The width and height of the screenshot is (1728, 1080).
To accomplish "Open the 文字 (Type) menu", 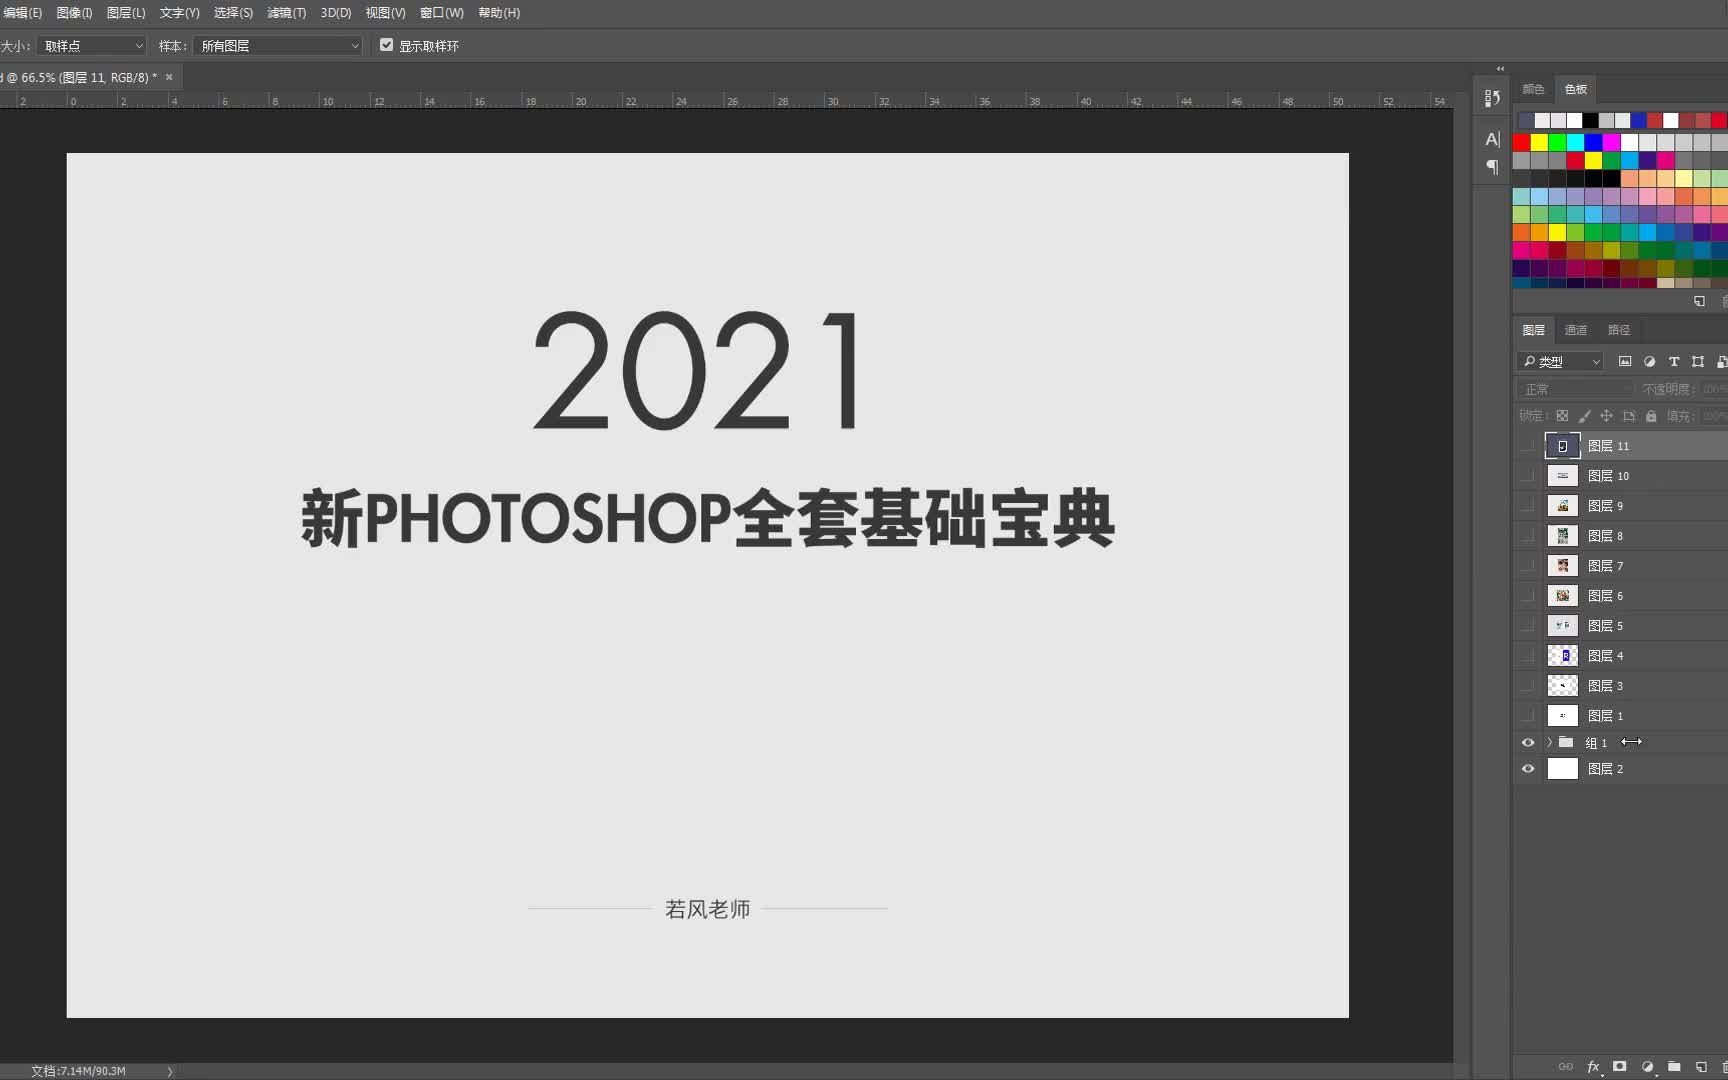I will coord(180,13).
